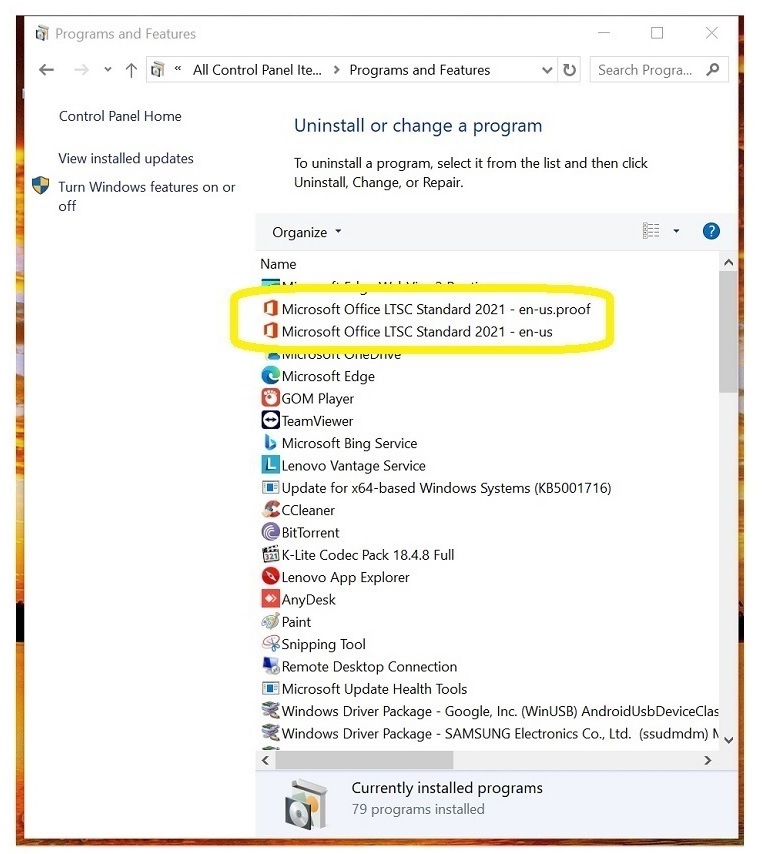Click the TeamViewer icon

[271, 420]
